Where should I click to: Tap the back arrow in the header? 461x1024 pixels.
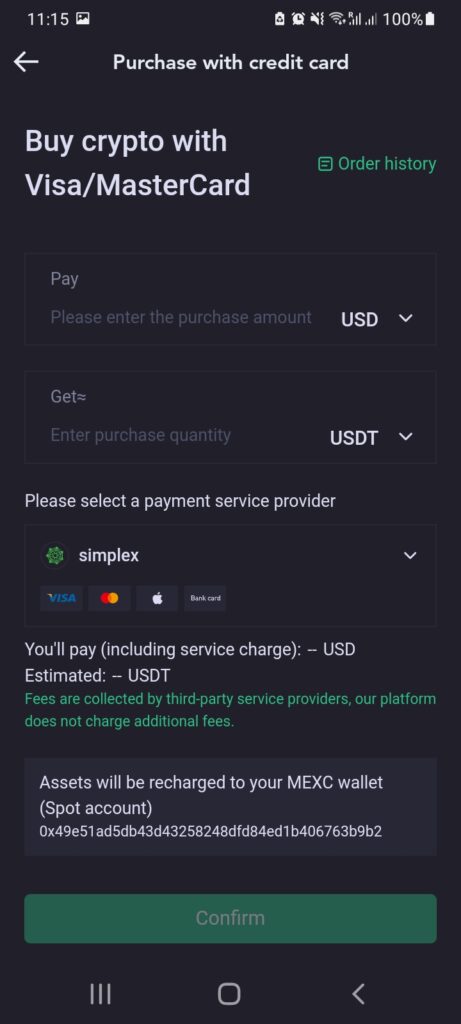pos(25,62)
